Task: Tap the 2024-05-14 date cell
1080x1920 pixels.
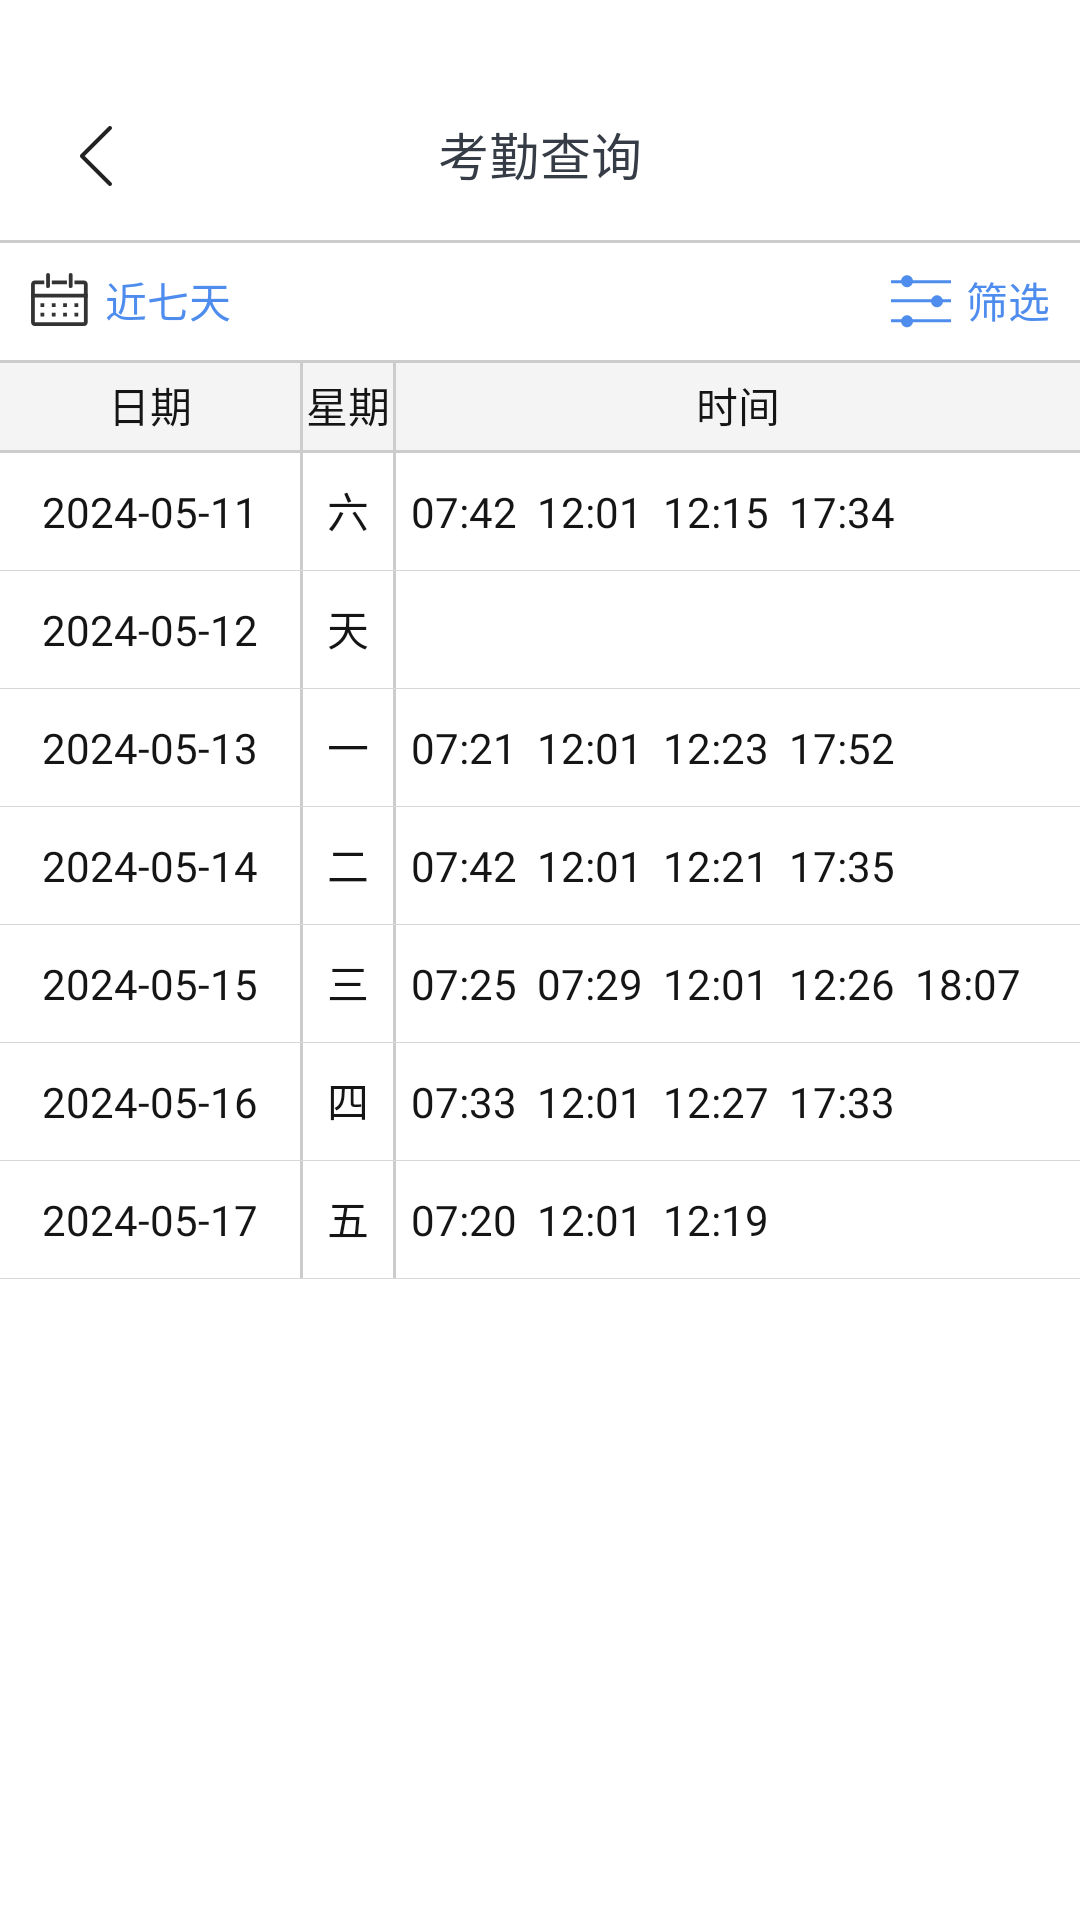Action: click(x=150, y=867)
